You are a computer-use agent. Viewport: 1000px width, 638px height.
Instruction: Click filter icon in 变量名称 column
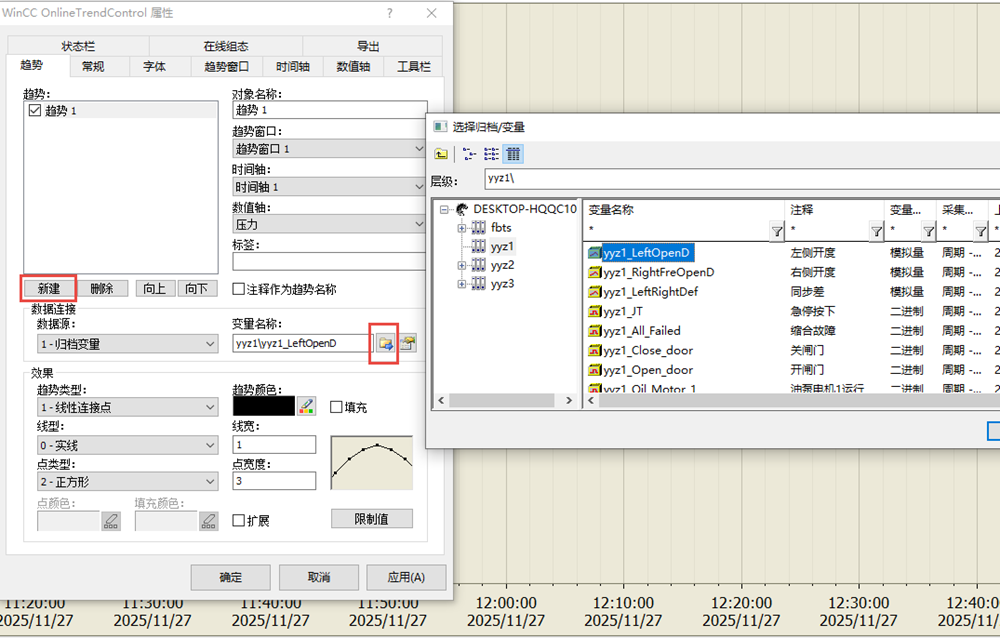pyautogui.click(x=776, y=231)
